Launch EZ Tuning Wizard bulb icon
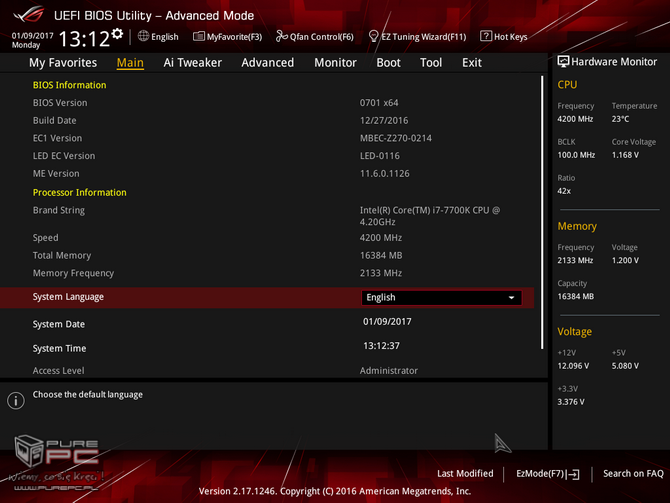This screenshot has width=670, height=503. (373, 36)
